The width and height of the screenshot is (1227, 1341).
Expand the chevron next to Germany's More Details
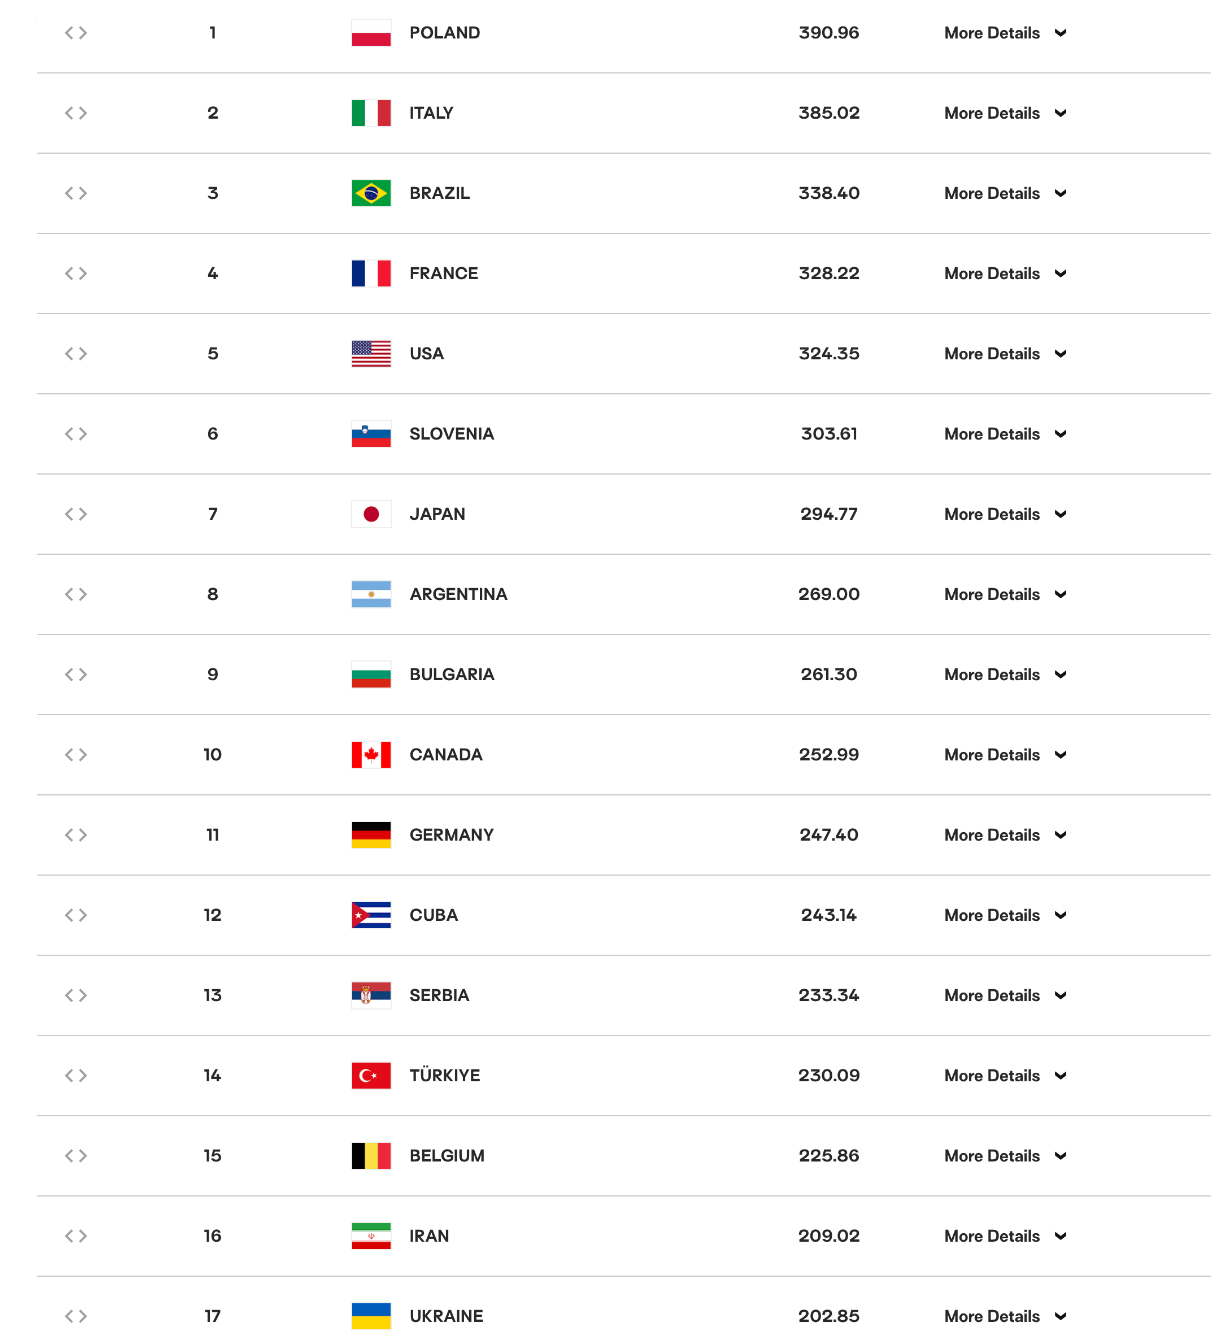(1061, 835)
